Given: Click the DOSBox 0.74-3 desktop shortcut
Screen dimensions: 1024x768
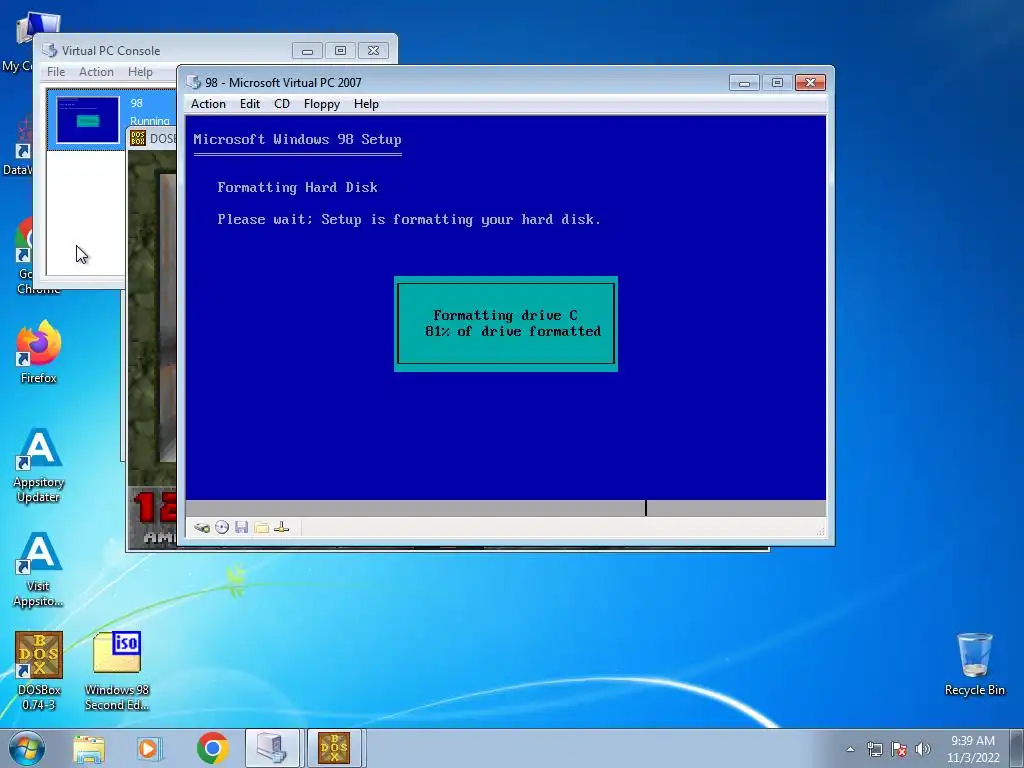Looking at the screenshot, I should point(39,671).
